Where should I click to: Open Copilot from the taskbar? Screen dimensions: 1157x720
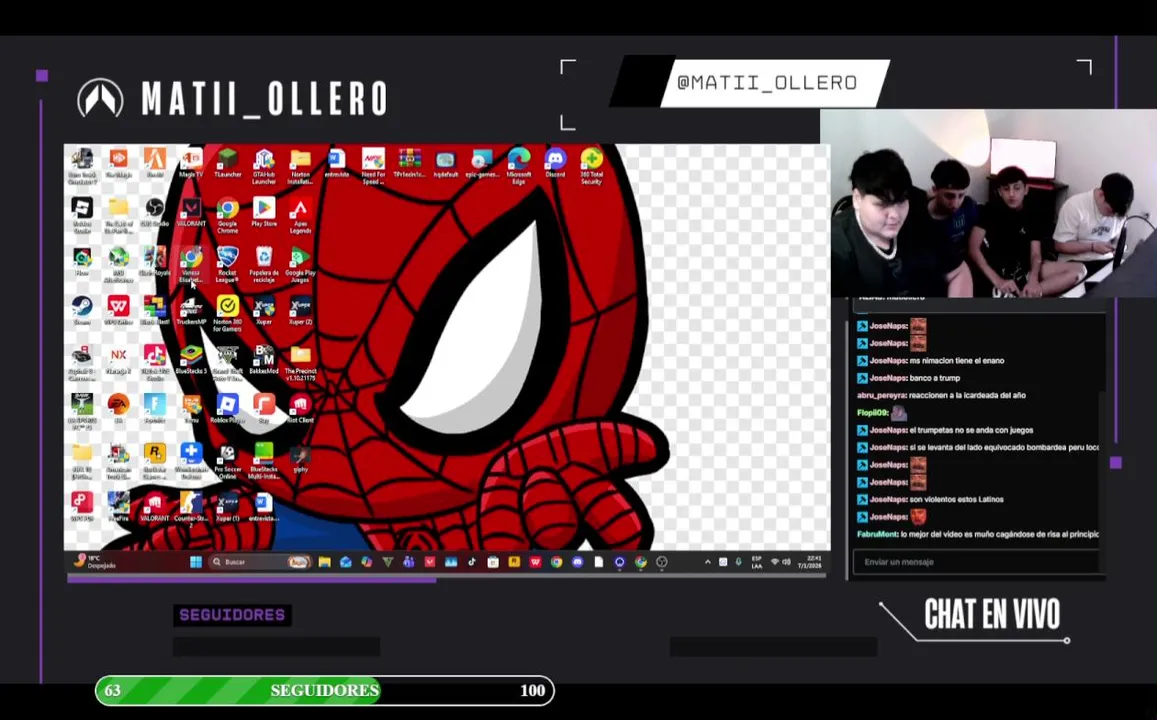tap(366, 562)
